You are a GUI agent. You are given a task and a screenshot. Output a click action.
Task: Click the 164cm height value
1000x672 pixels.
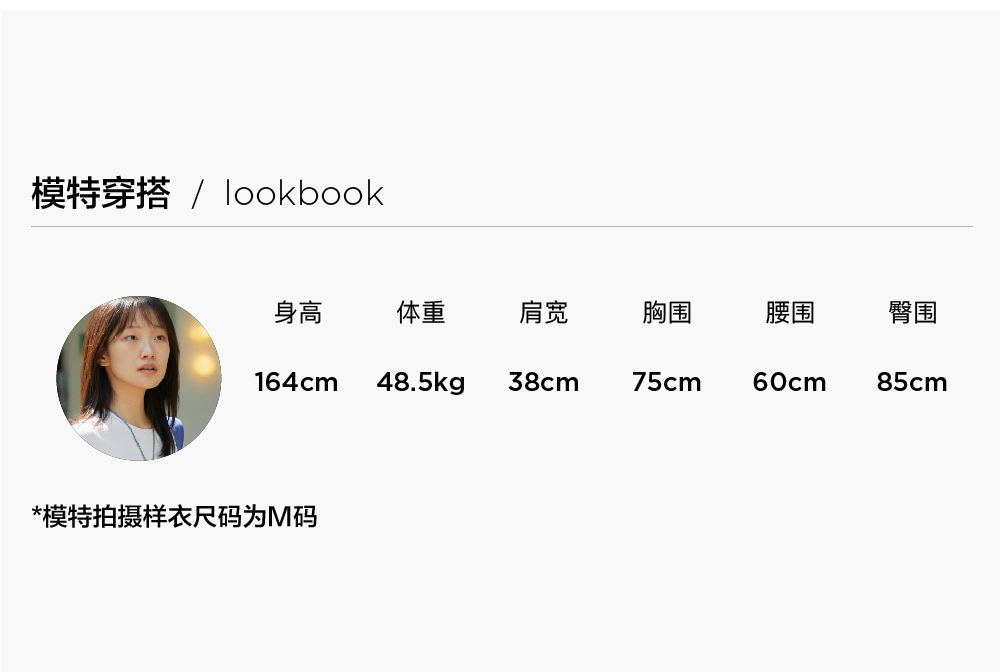pos(297,382)
